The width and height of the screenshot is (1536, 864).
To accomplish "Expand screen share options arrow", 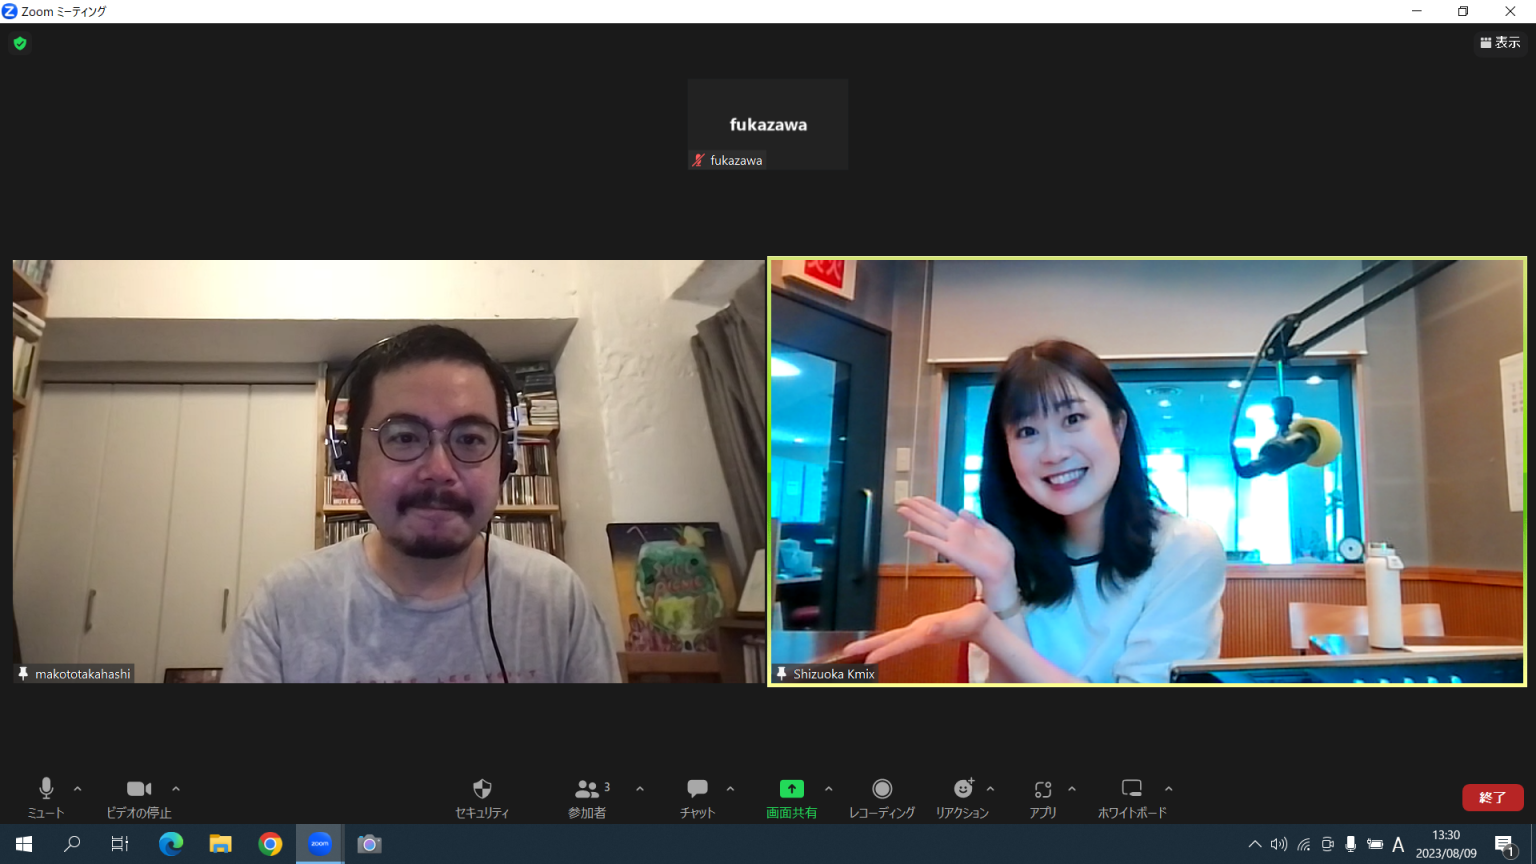I will coord(829,789).
